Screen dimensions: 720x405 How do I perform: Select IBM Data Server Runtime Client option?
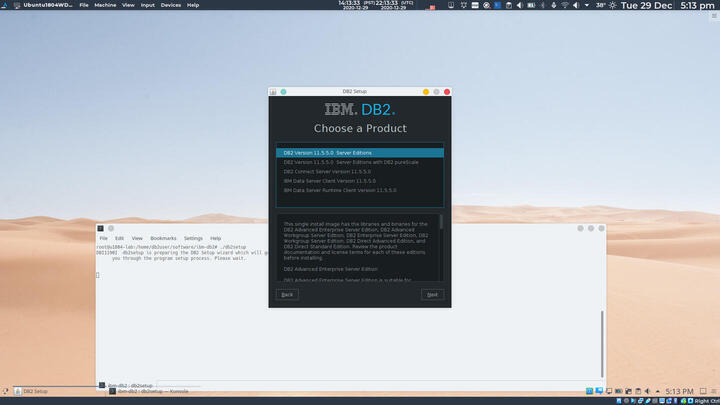click(360, 190)
